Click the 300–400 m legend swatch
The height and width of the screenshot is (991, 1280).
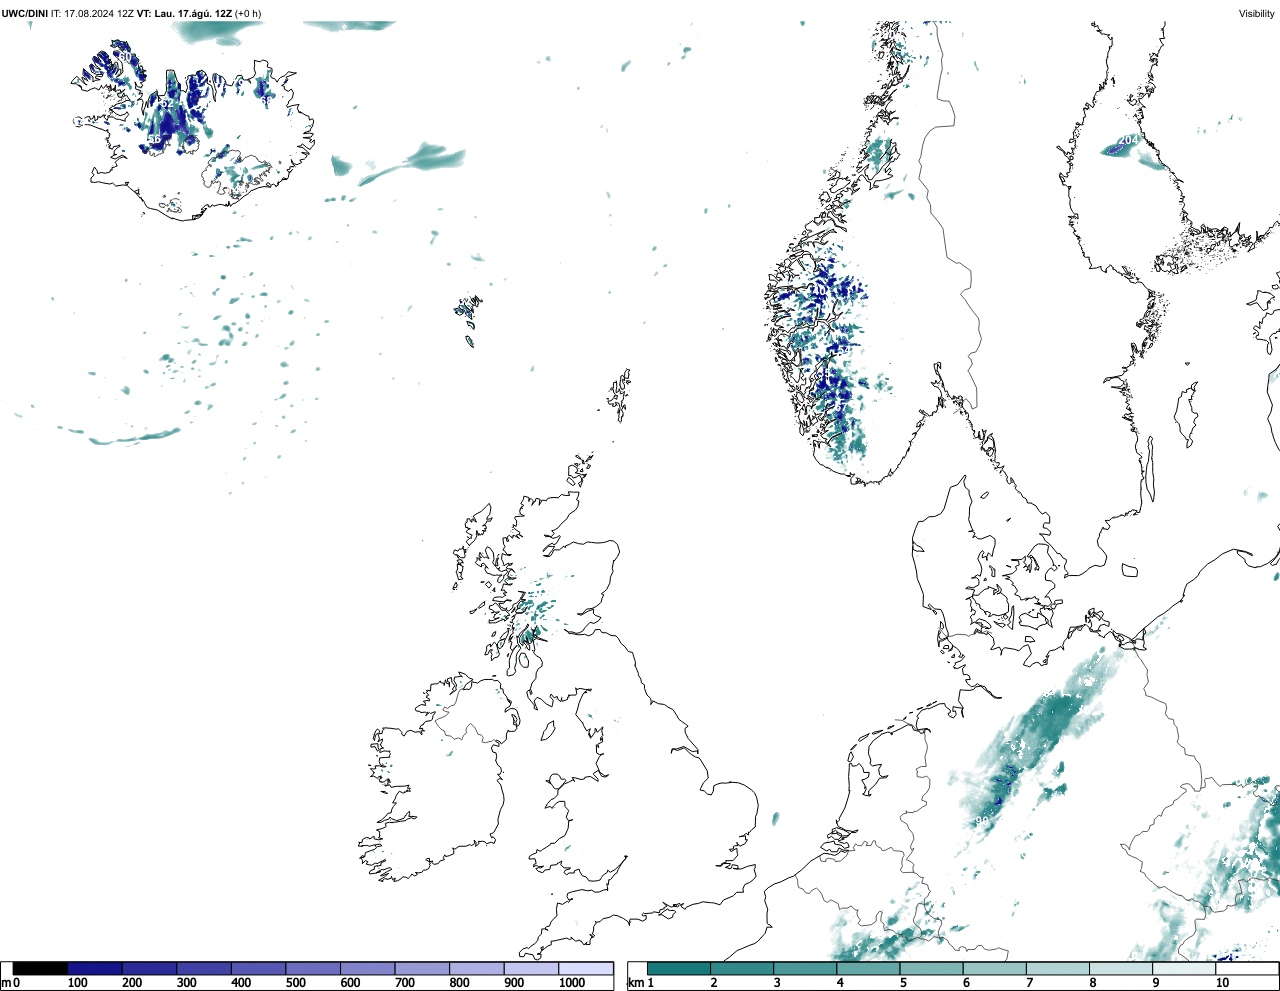click(204, 969)
